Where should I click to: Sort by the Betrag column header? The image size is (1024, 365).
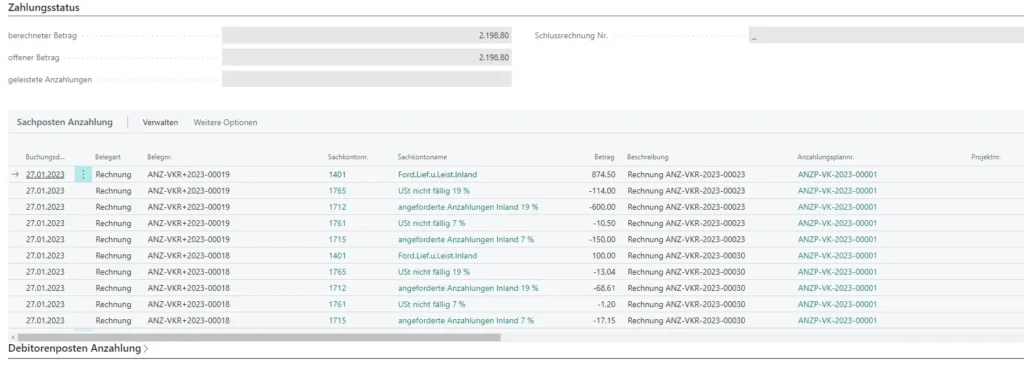click(604, 157)
